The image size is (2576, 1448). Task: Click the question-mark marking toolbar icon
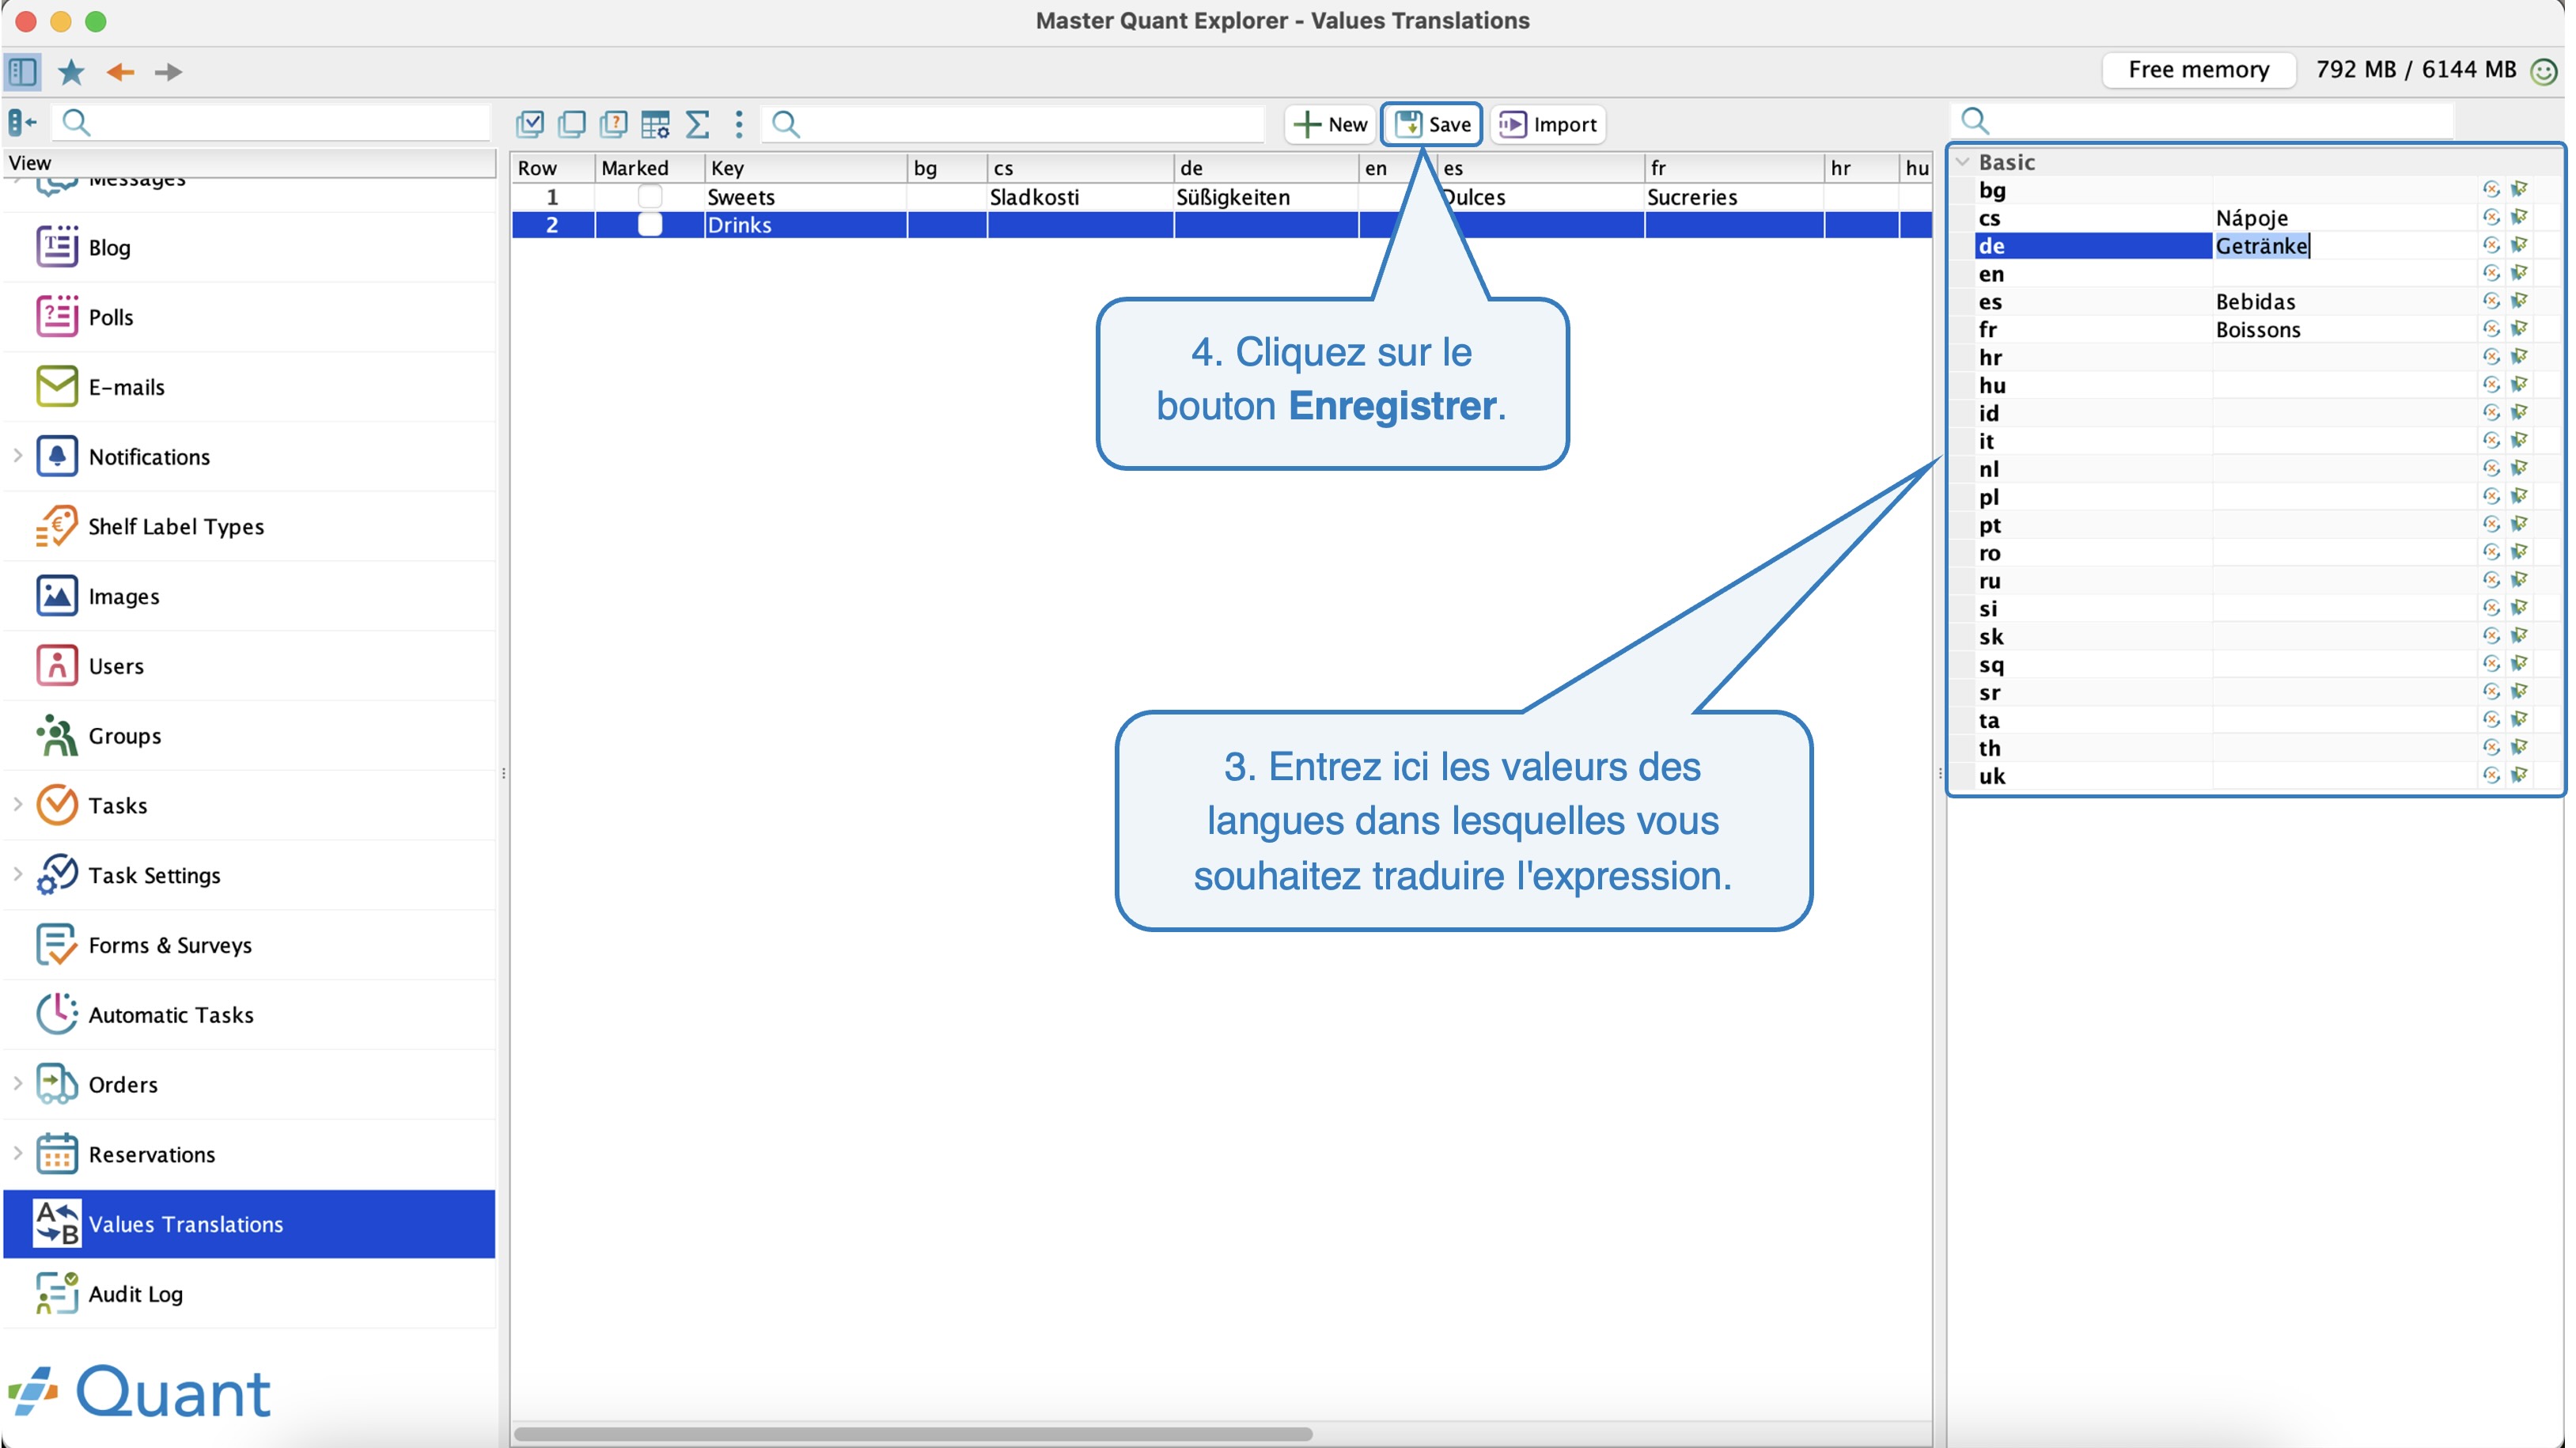(x=613, y=124)
